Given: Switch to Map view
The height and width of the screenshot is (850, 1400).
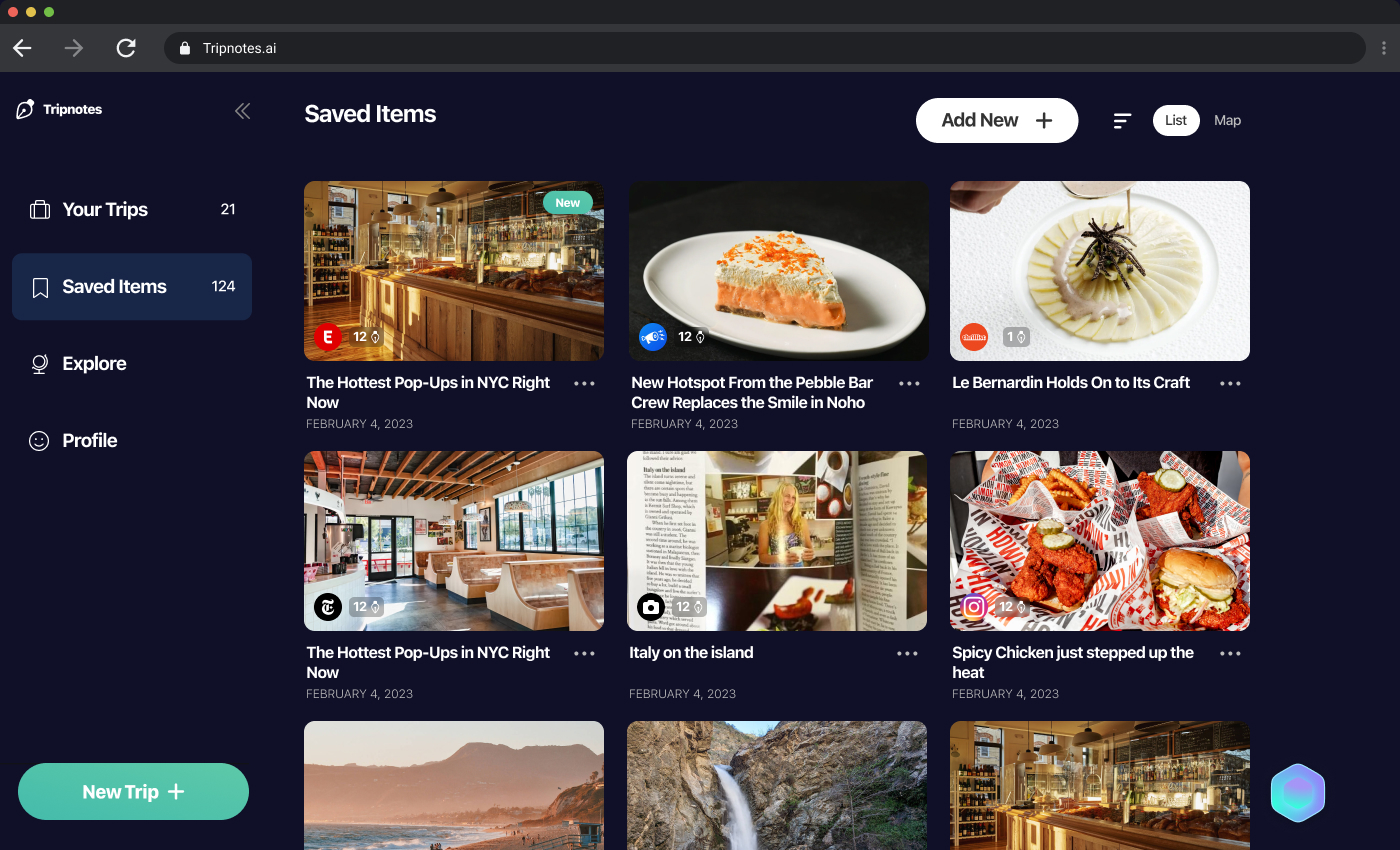Looking at the screenshot, I should point(1227,120).
